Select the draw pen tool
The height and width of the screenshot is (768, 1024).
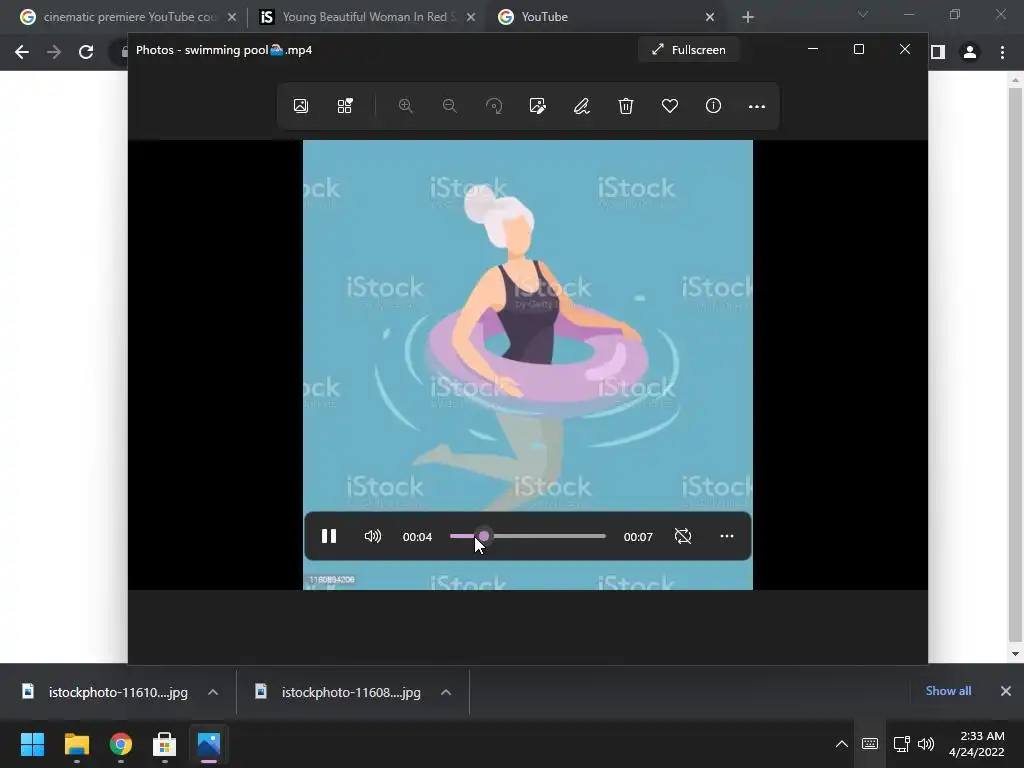point(582,106)
